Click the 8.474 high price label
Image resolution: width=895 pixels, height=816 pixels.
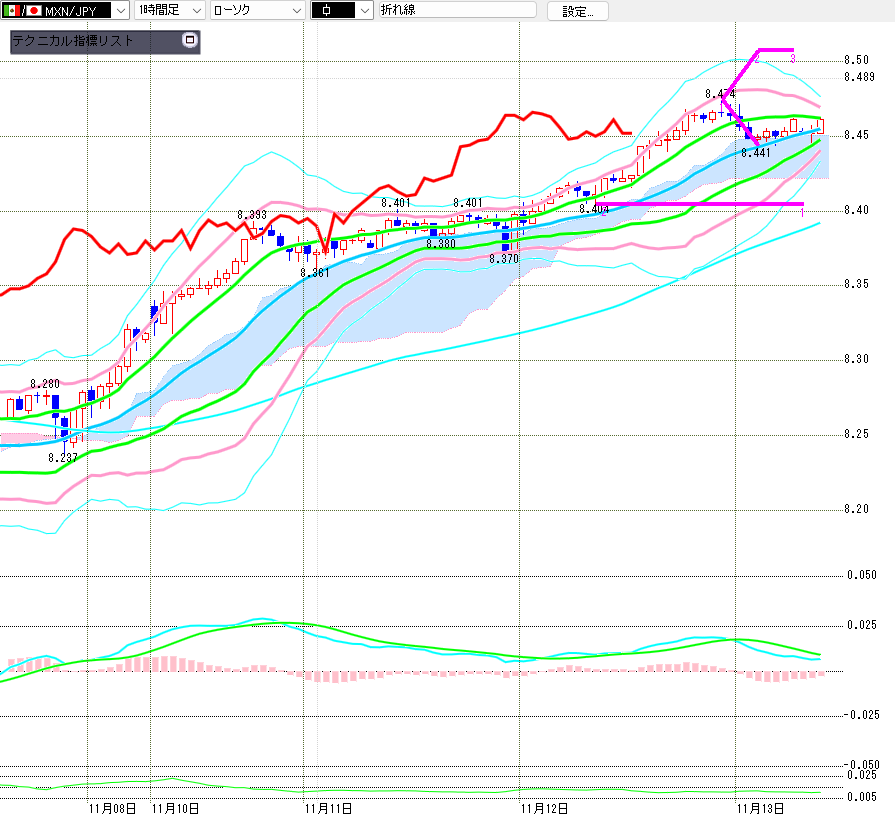tap(720, 94)
